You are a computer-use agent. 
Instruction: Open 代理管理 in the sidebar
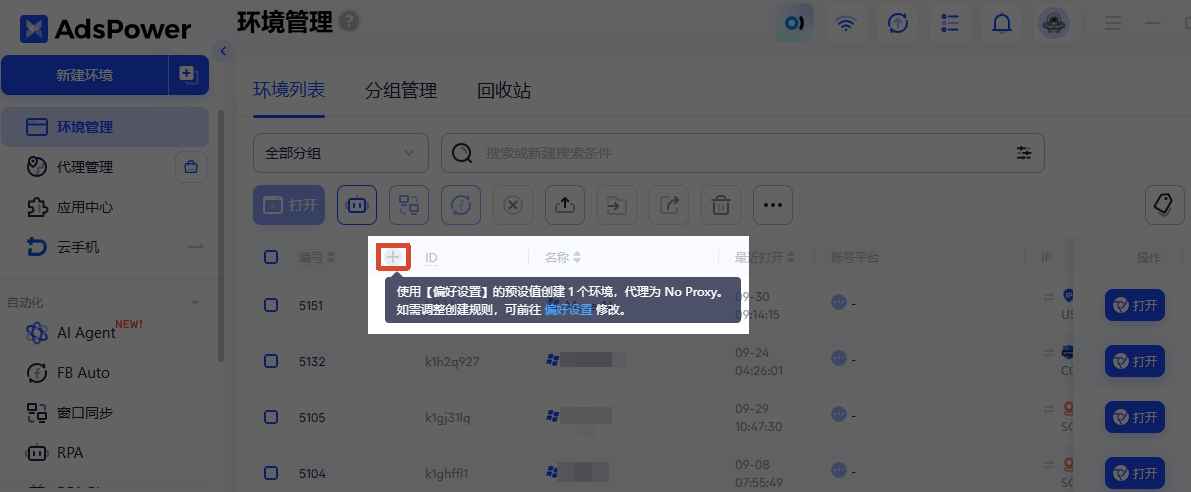85,167
